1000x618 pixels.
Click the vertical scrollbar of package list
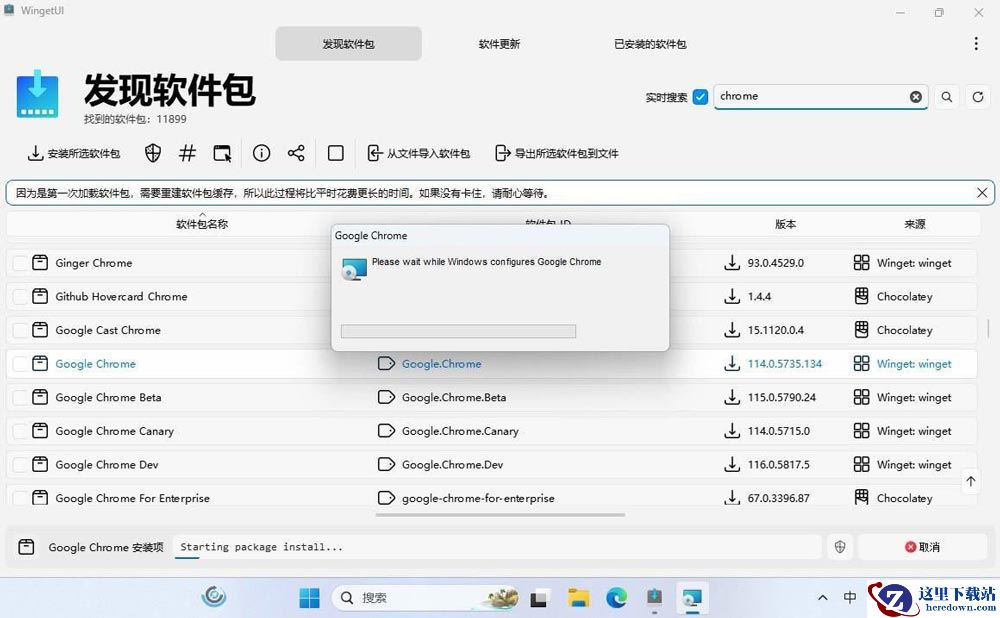[989, 328]
